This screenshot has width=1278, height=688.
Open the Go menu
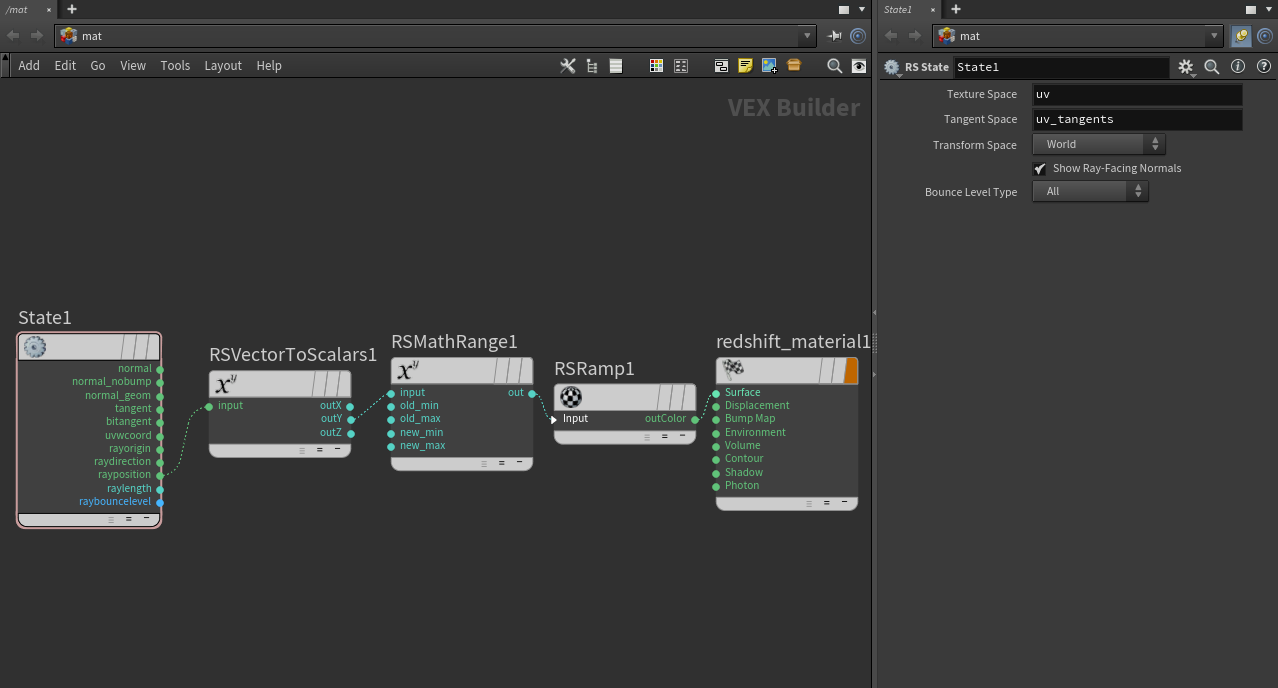click(x=98, y=65)
